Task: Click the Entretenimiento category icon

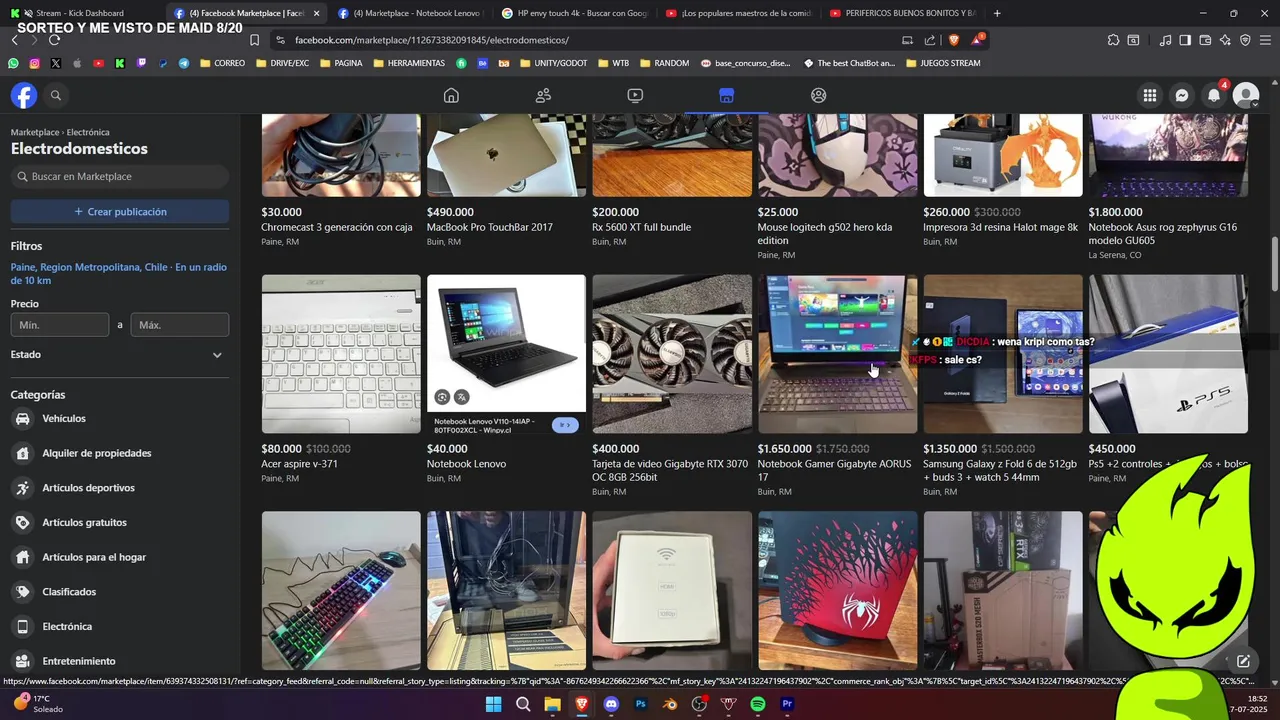Action: click(22, 661)
